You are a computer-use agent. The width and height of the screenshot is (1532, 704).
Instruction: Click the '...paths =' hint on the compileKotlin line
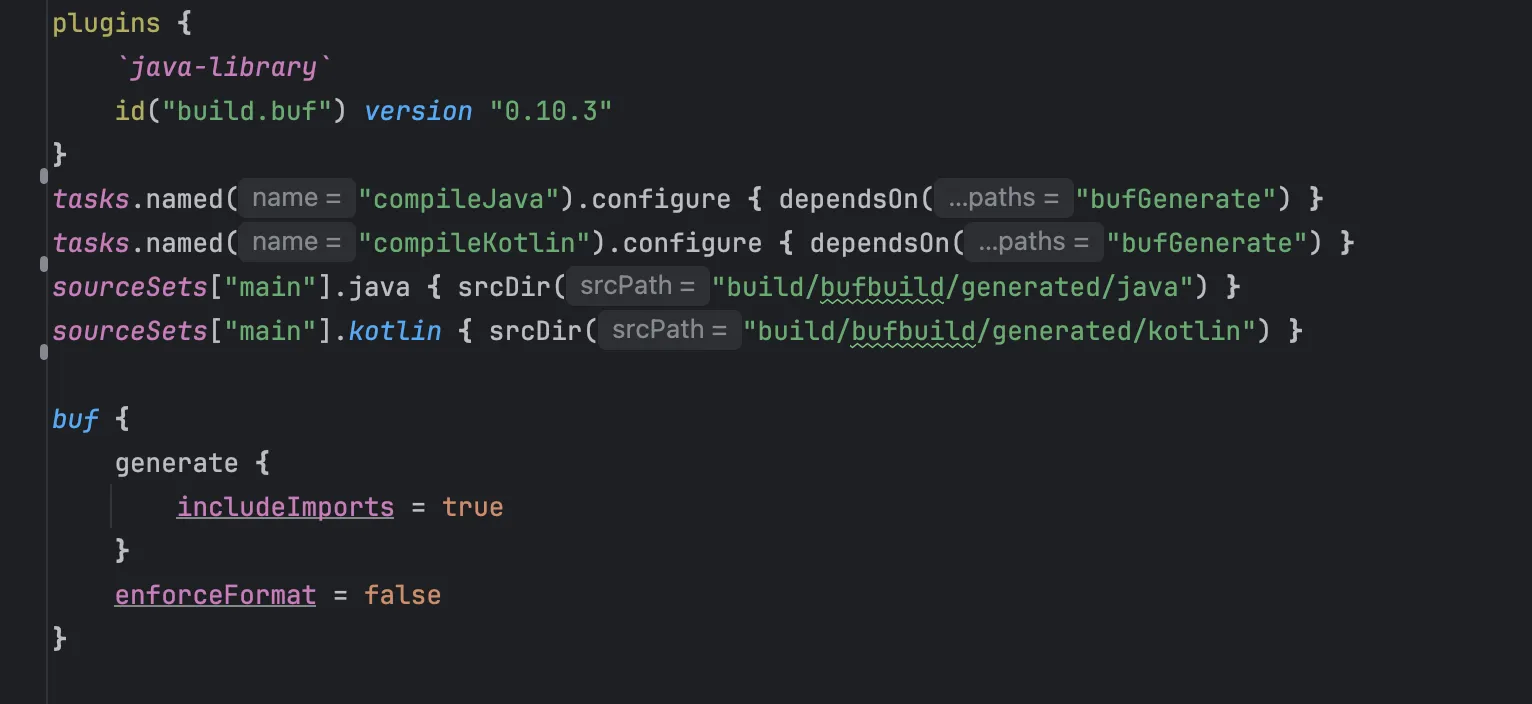(1034, 242)
